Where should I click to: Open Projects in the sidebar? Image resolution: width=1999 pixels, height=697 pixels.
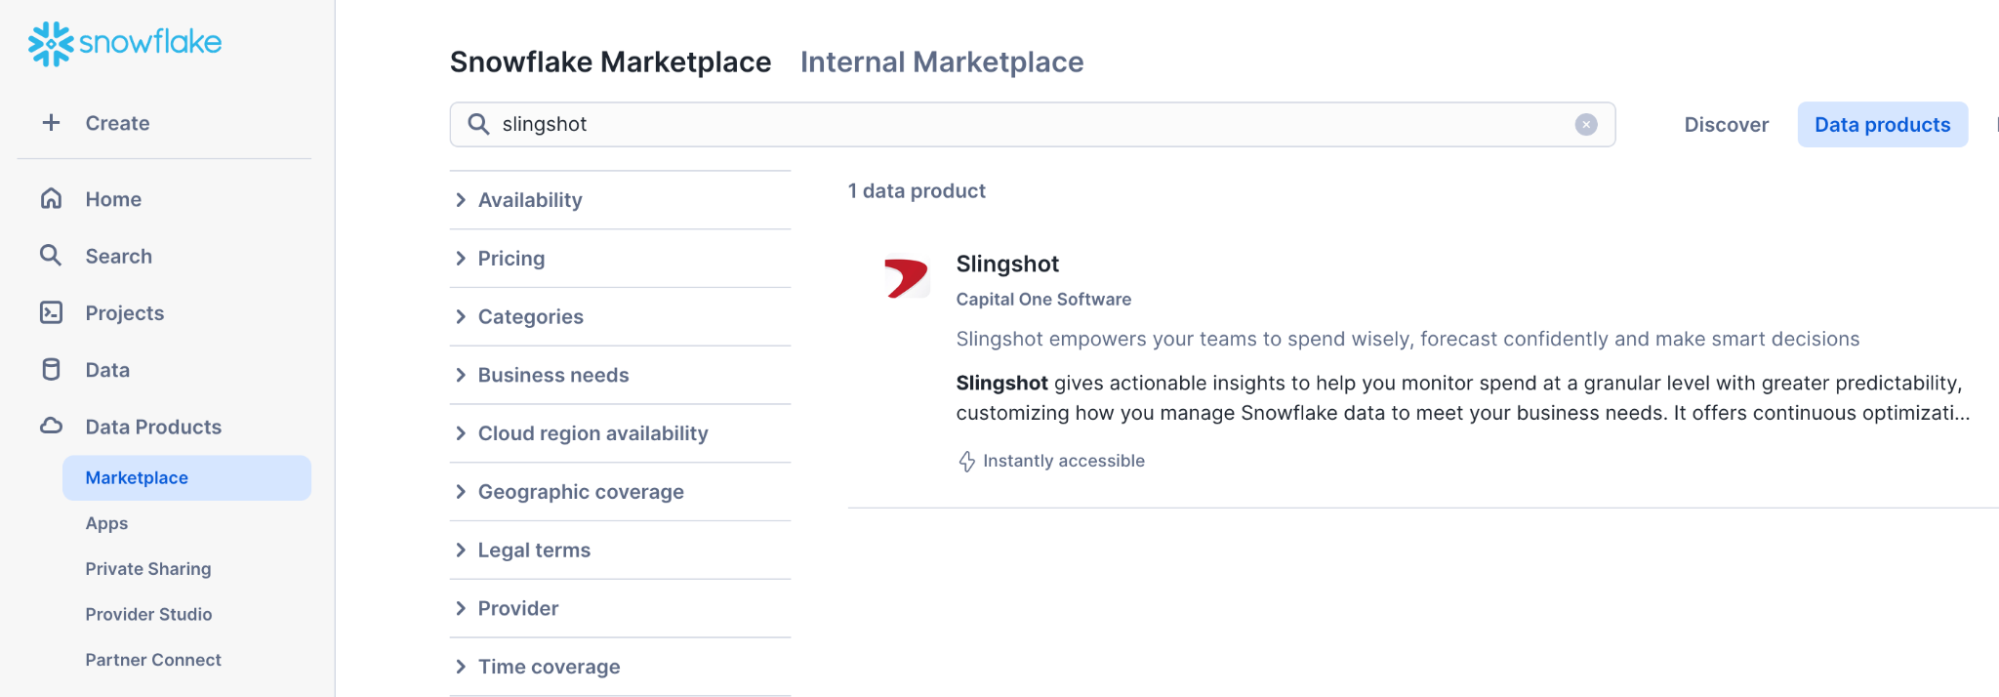(x=125, y=313)
